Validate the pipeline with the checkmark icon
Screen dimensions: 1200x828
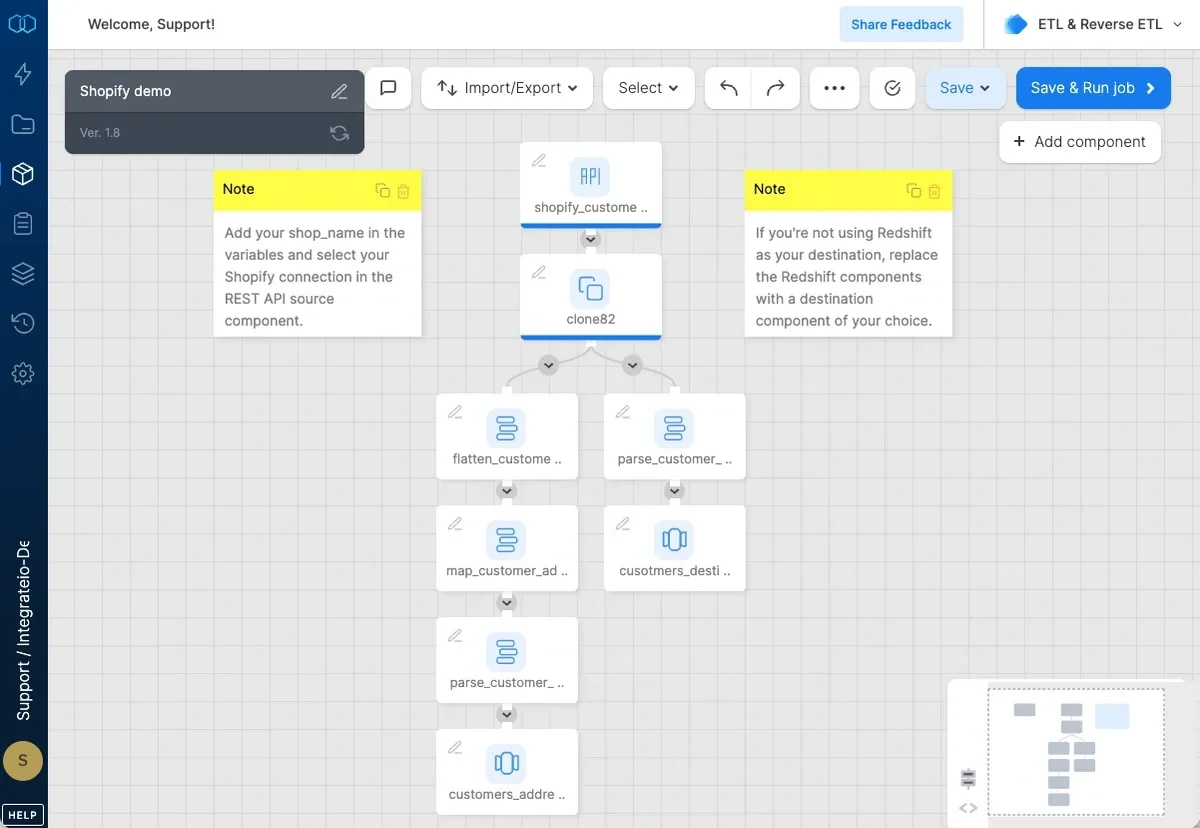[892, 88]
